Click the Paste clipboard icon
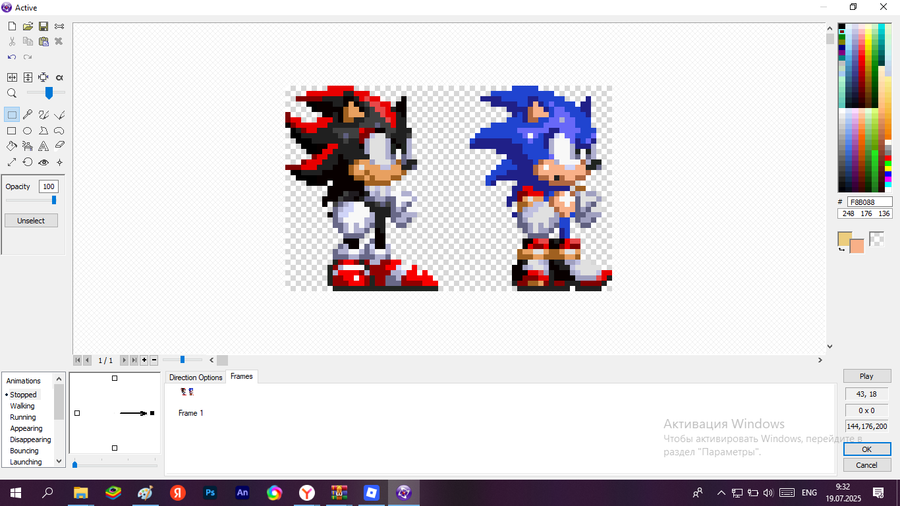900x506 pixels. [x=43, y=41]
